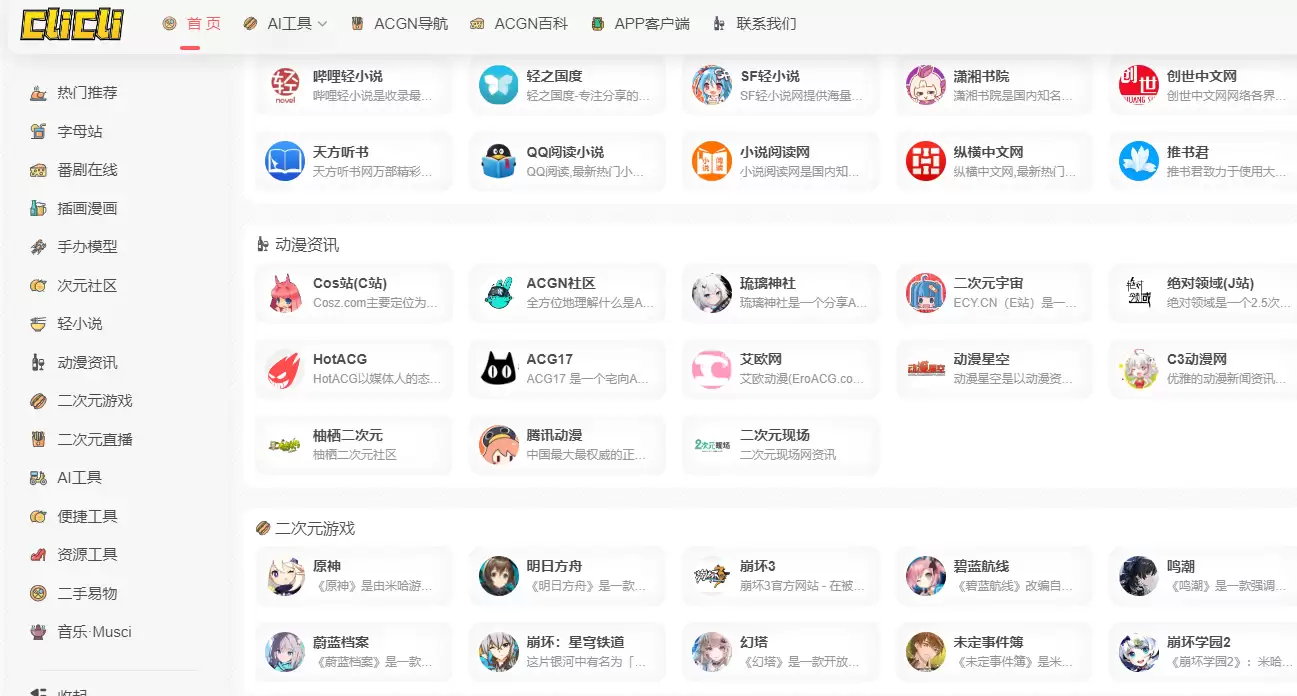Click the 艾欧网 pink icon
The width and height of the screenshot is (1297, 696).
coord(712,369)
